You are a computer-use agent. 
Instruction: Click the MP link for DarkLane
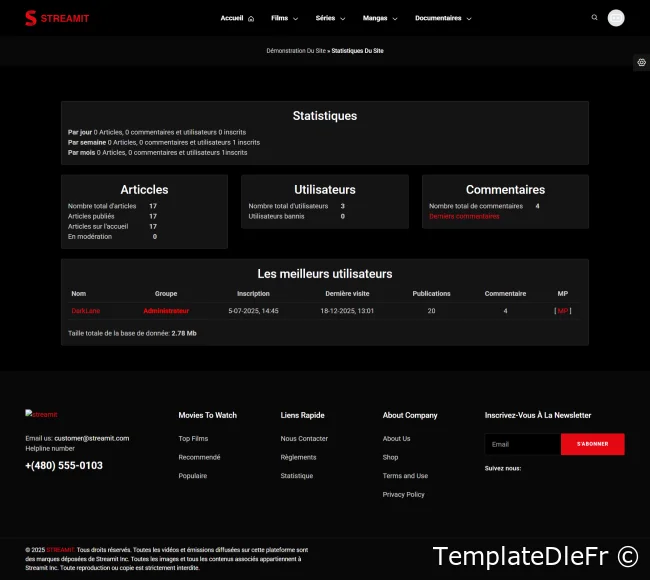coord(562,311)
